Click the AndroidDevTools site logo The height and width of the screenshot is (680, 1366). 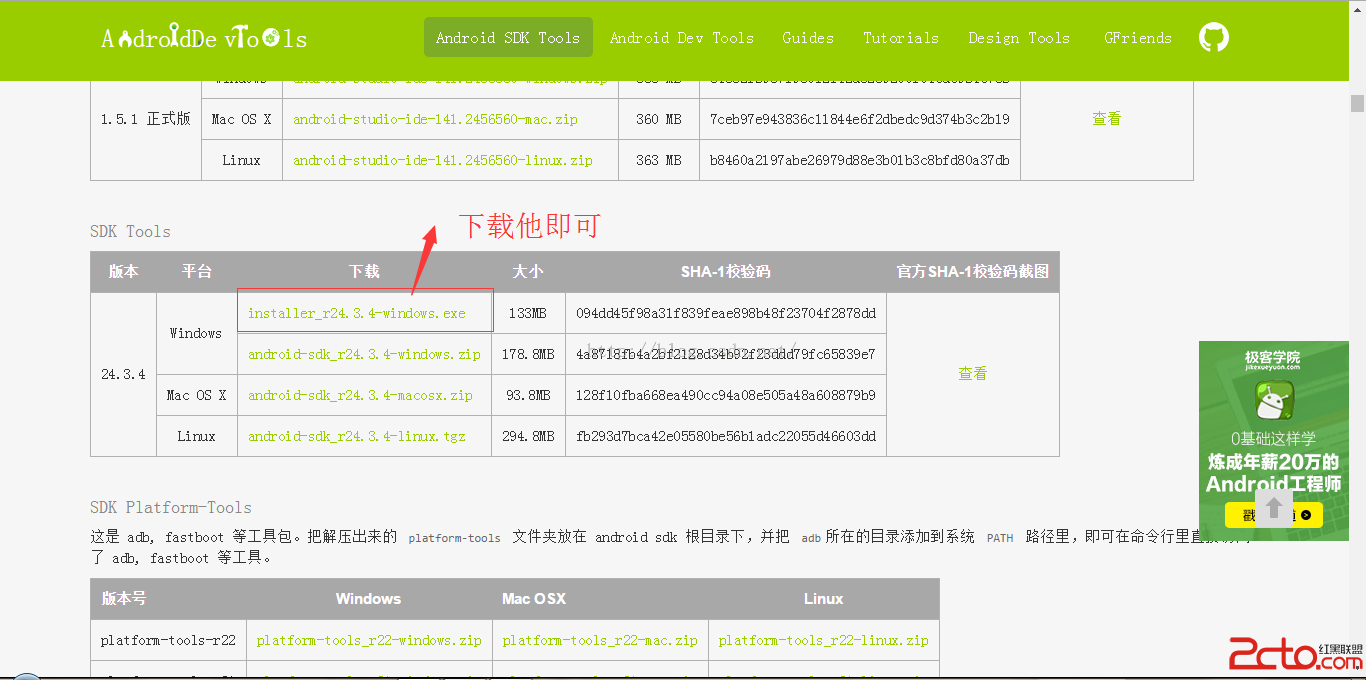(204, 38)
